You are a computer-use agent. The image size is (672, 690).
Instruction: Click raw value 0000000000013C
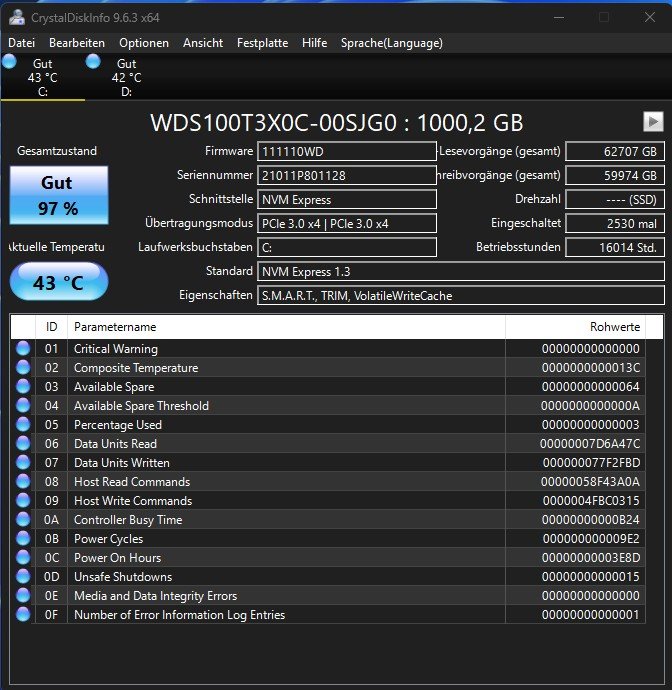[591, 368]
